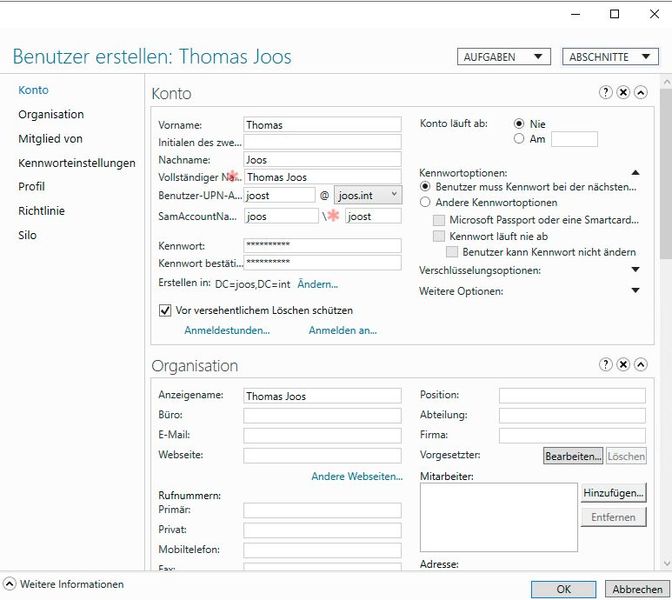Click the Mobiltelefon field
The height and width of the screenshot is (600, 672).
click(322, 550)
